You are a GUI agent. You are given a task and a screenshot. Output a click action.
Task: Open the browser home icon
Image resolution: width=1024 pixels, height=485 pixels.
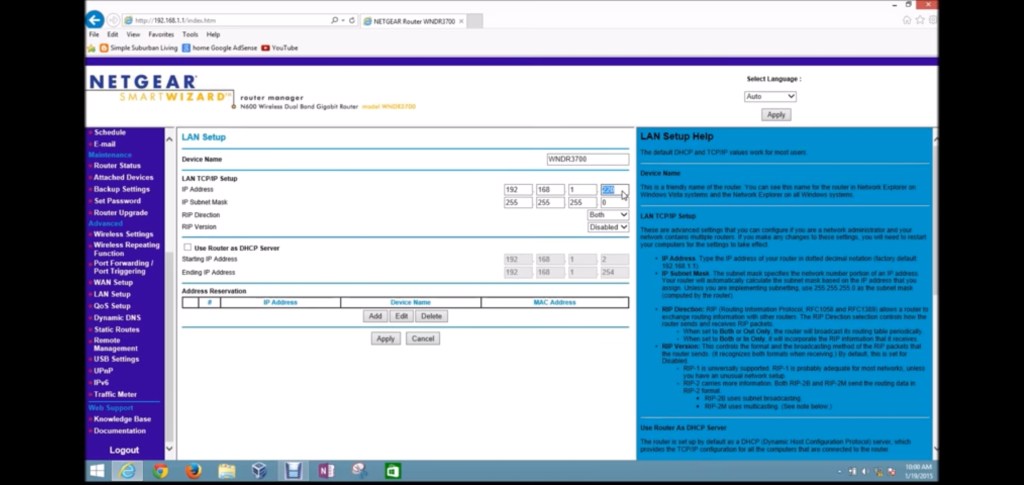tap(906, 19)
